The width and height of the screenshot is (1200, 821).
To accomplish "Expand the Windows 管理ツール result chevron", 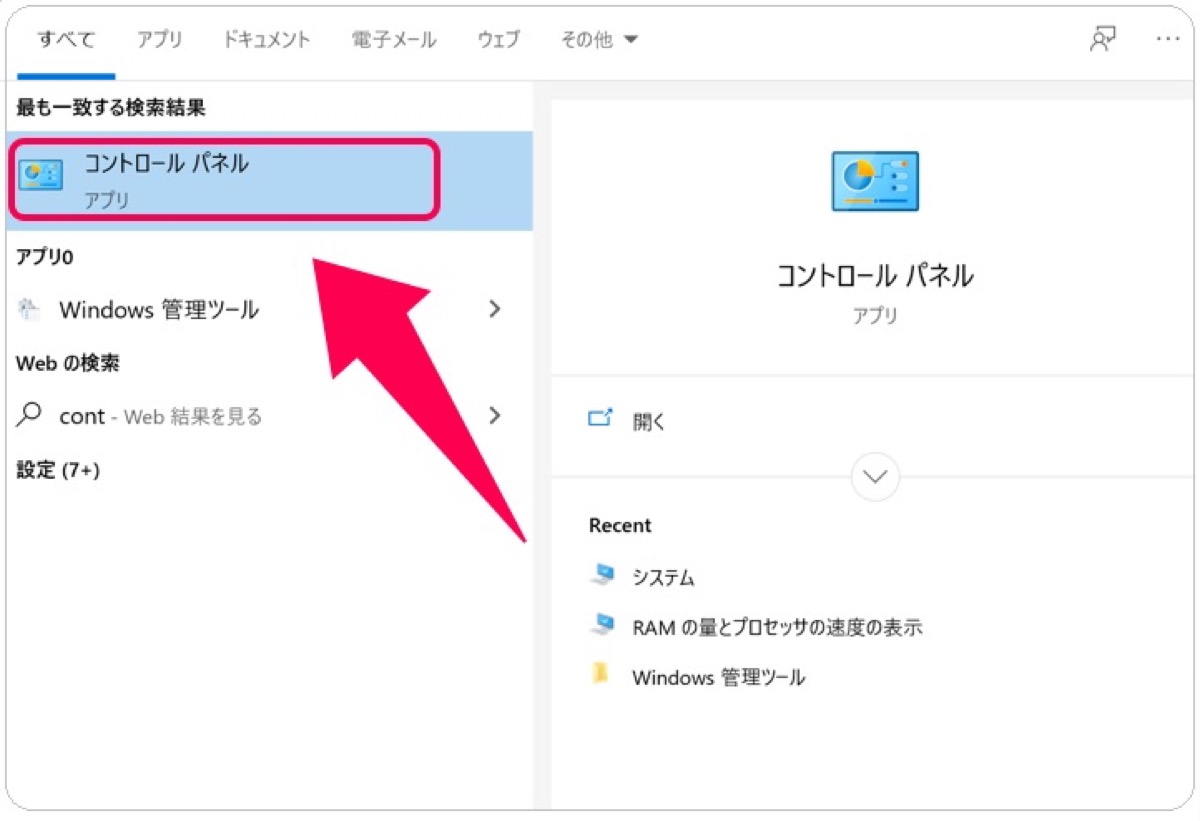I will point(494,310).
